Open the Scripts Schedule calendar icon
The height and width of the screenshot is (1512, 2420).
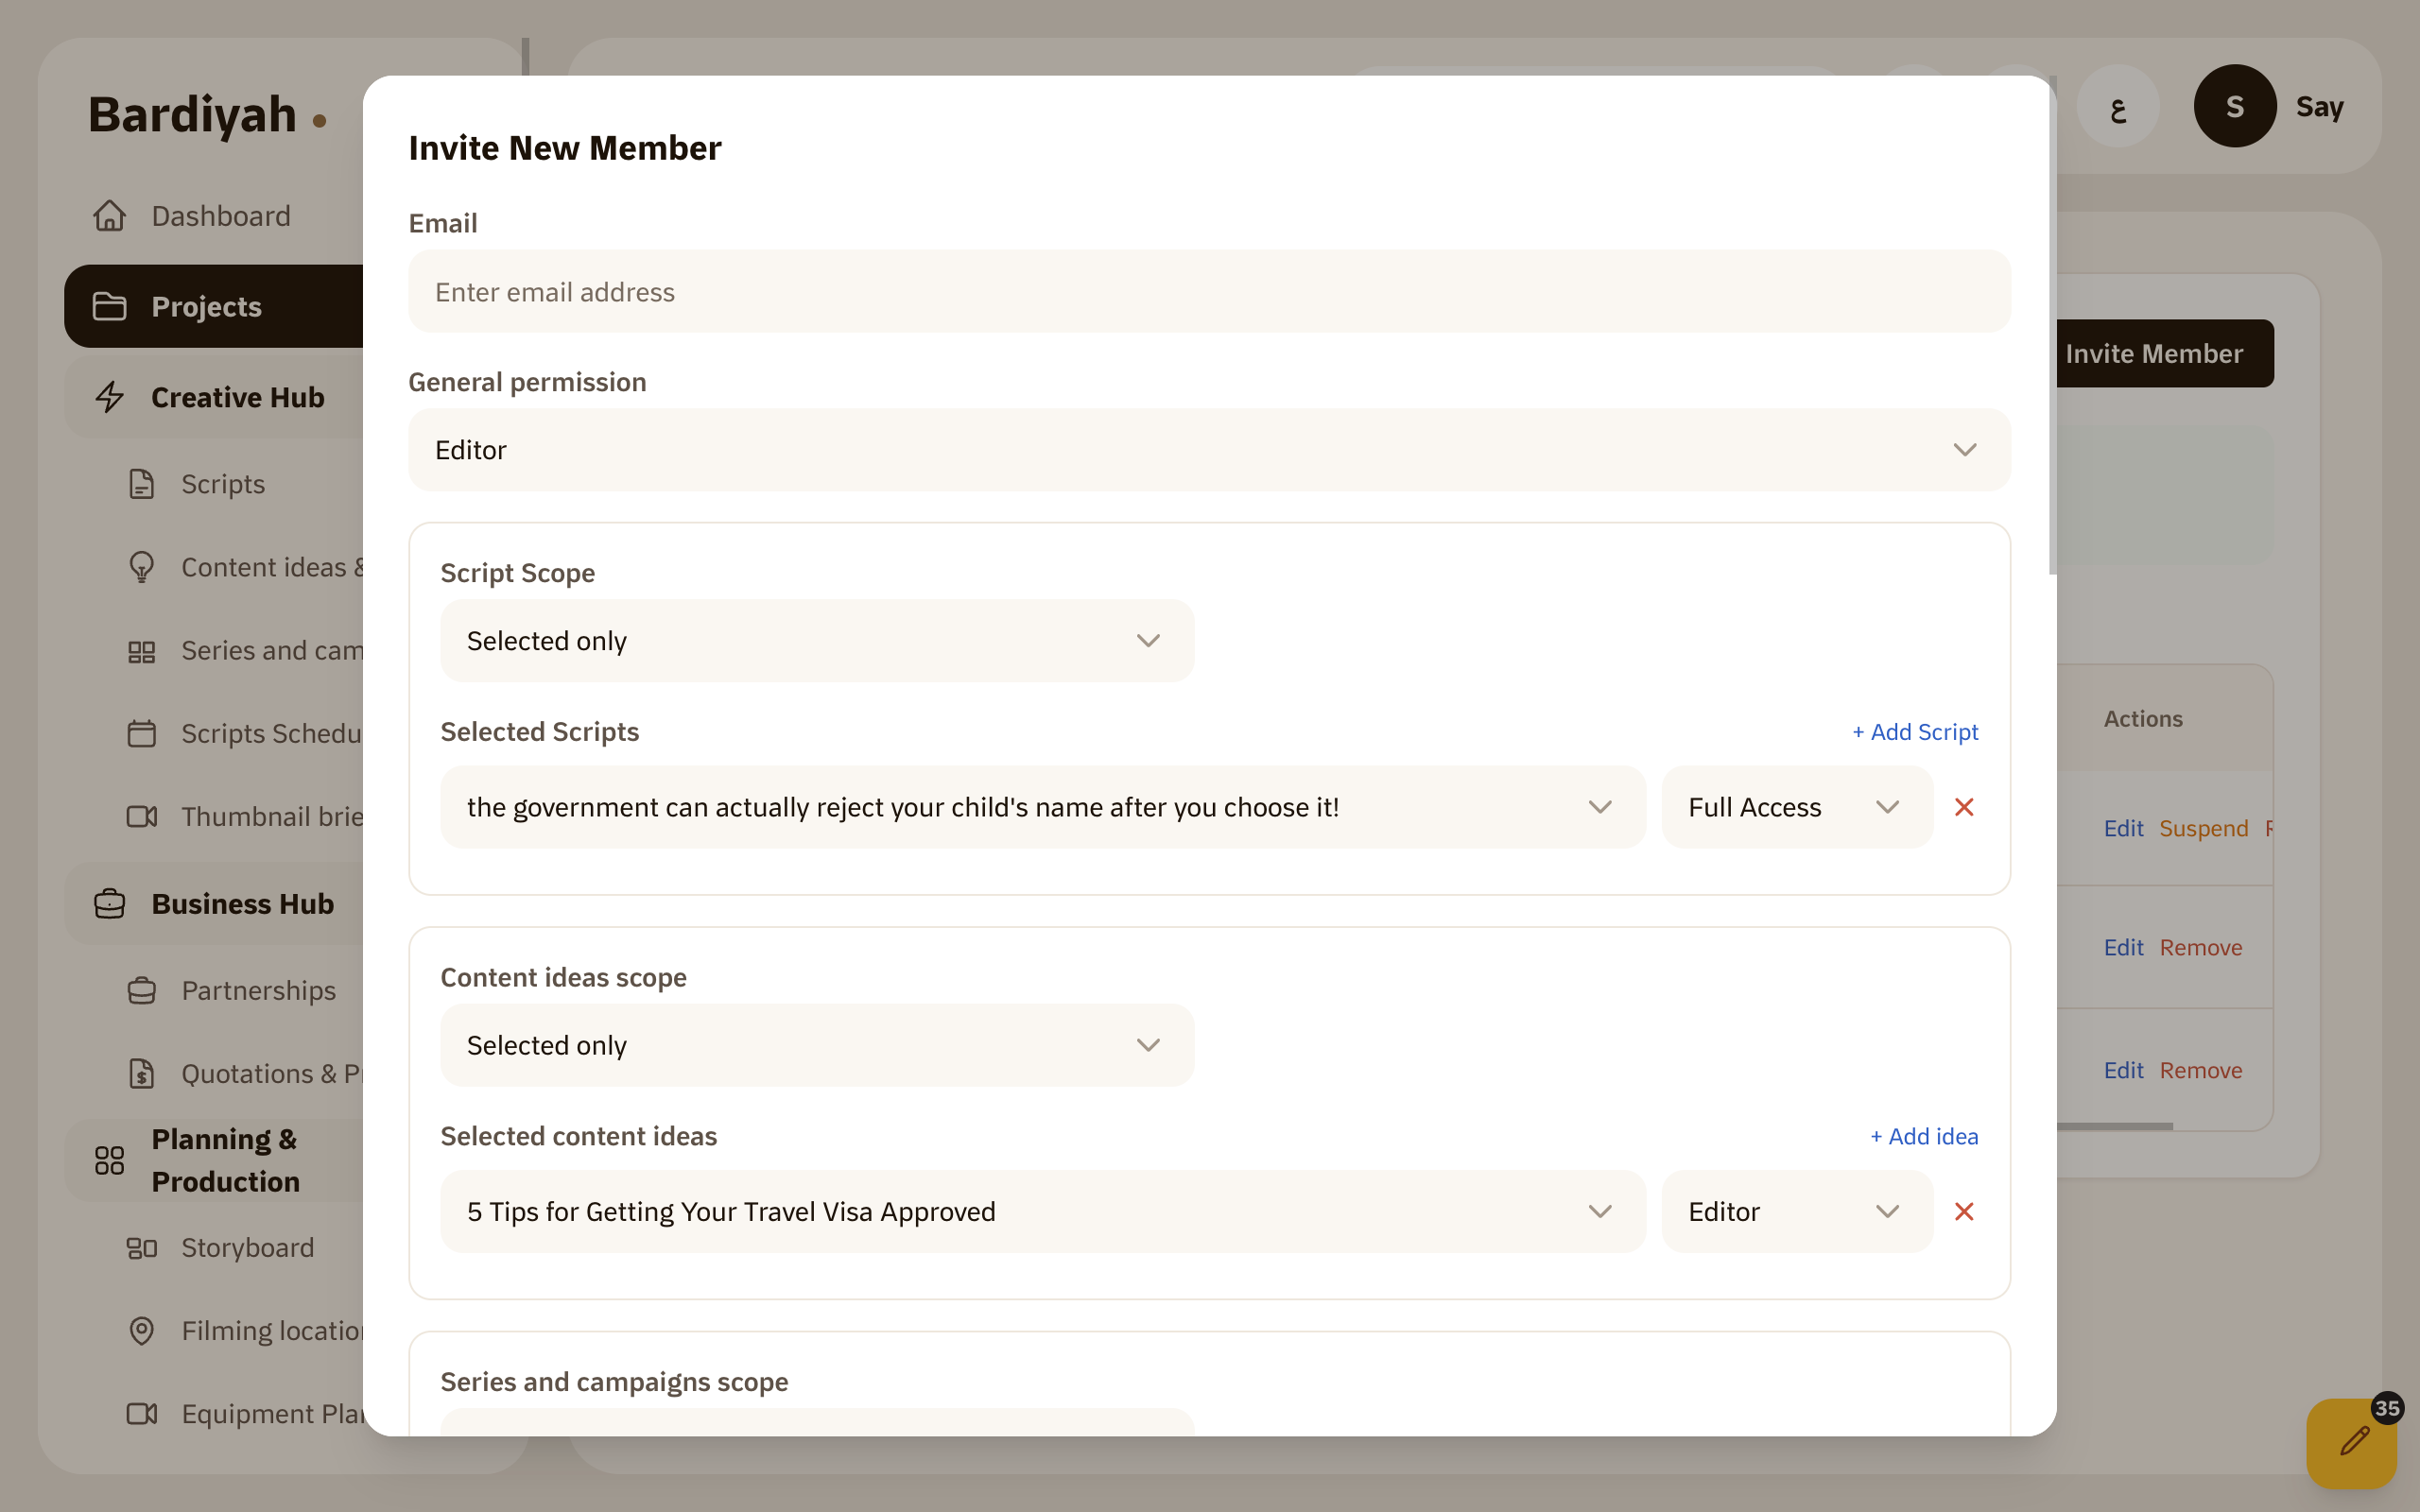pos(142,734)
